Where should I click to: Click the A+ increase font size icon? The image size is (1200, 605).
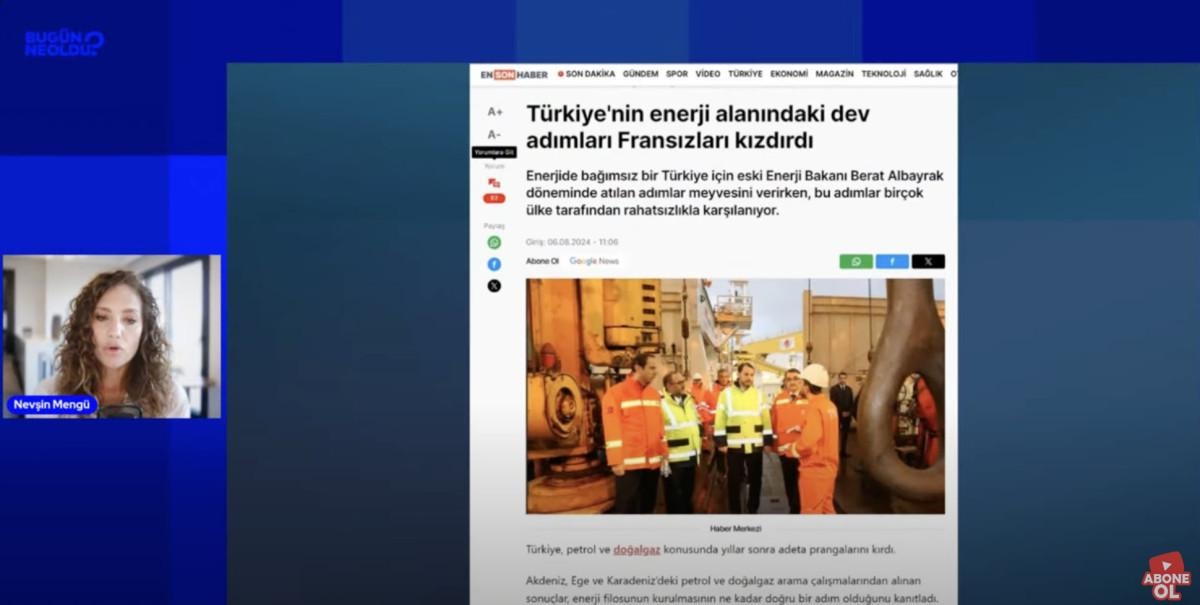494,112
